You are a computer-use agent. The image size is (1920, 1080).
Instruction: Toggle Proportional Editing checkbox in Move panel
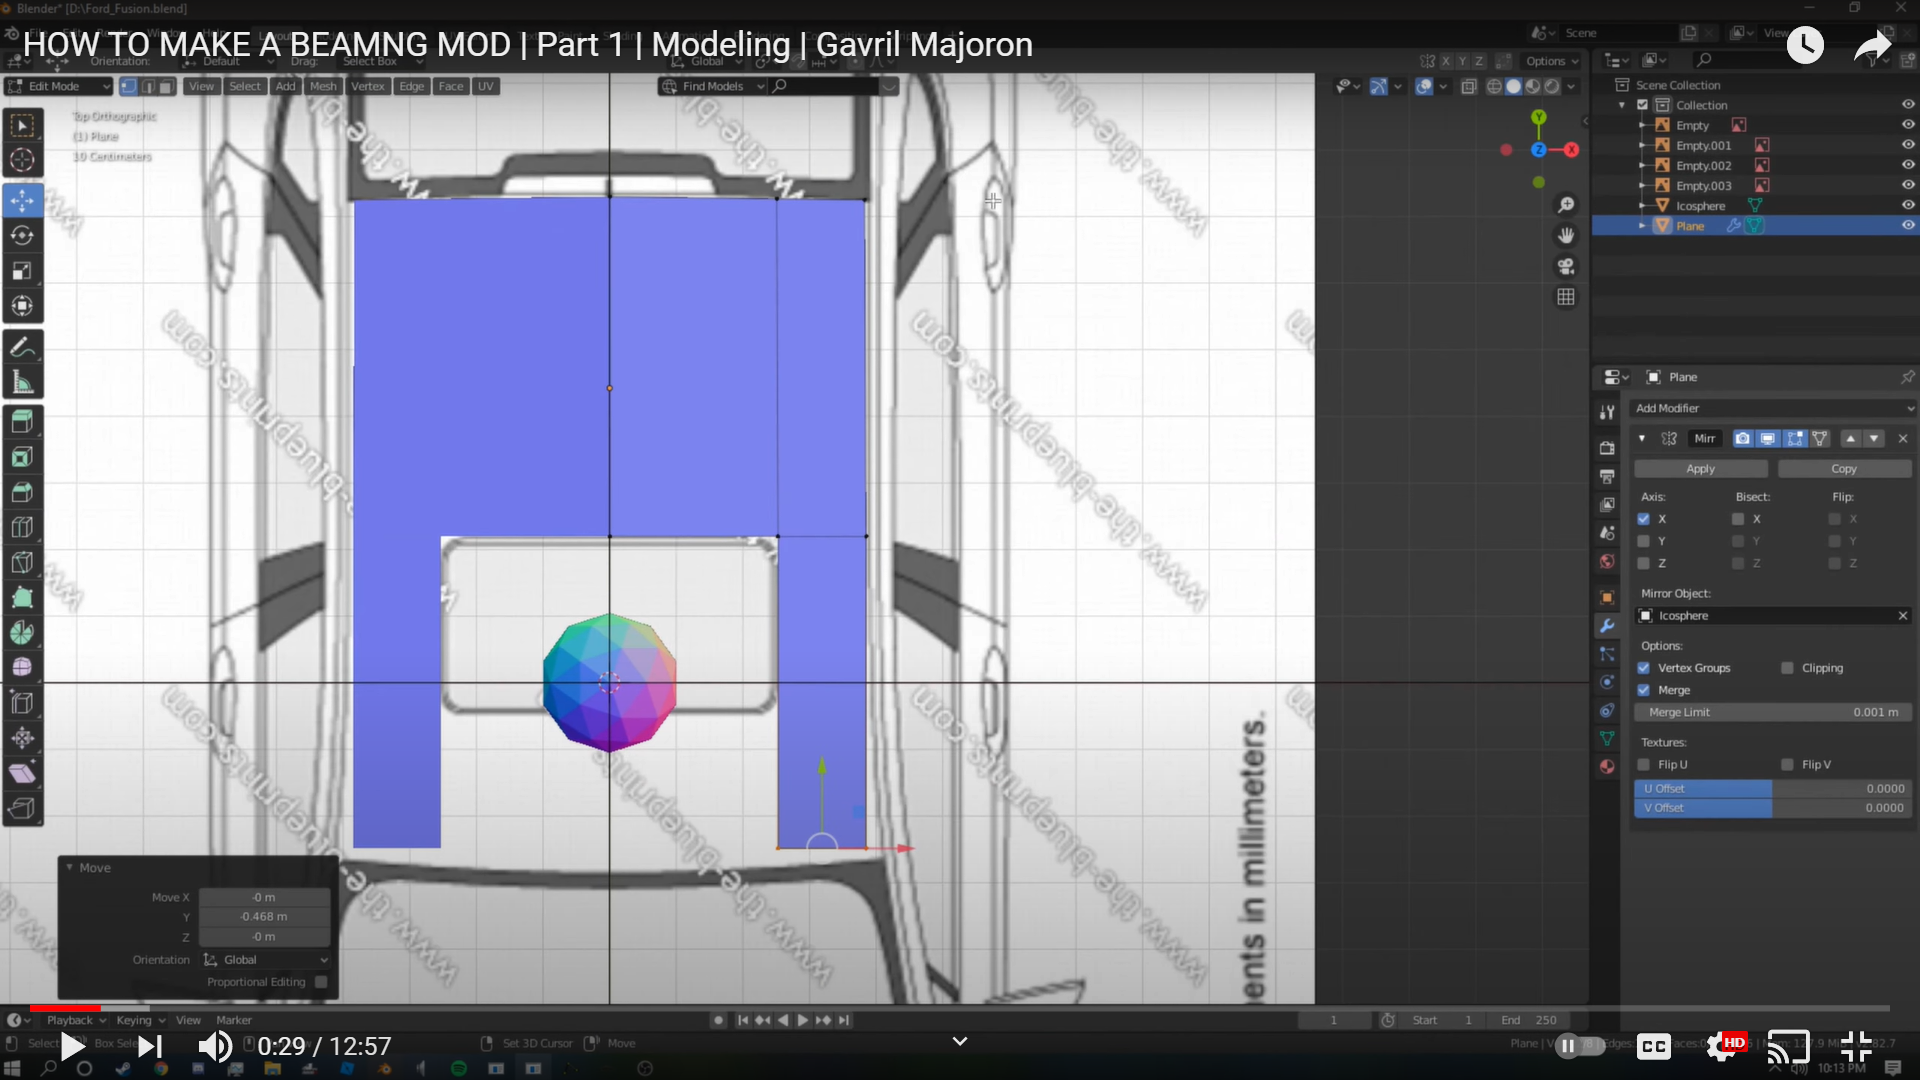tap(321, 982)
